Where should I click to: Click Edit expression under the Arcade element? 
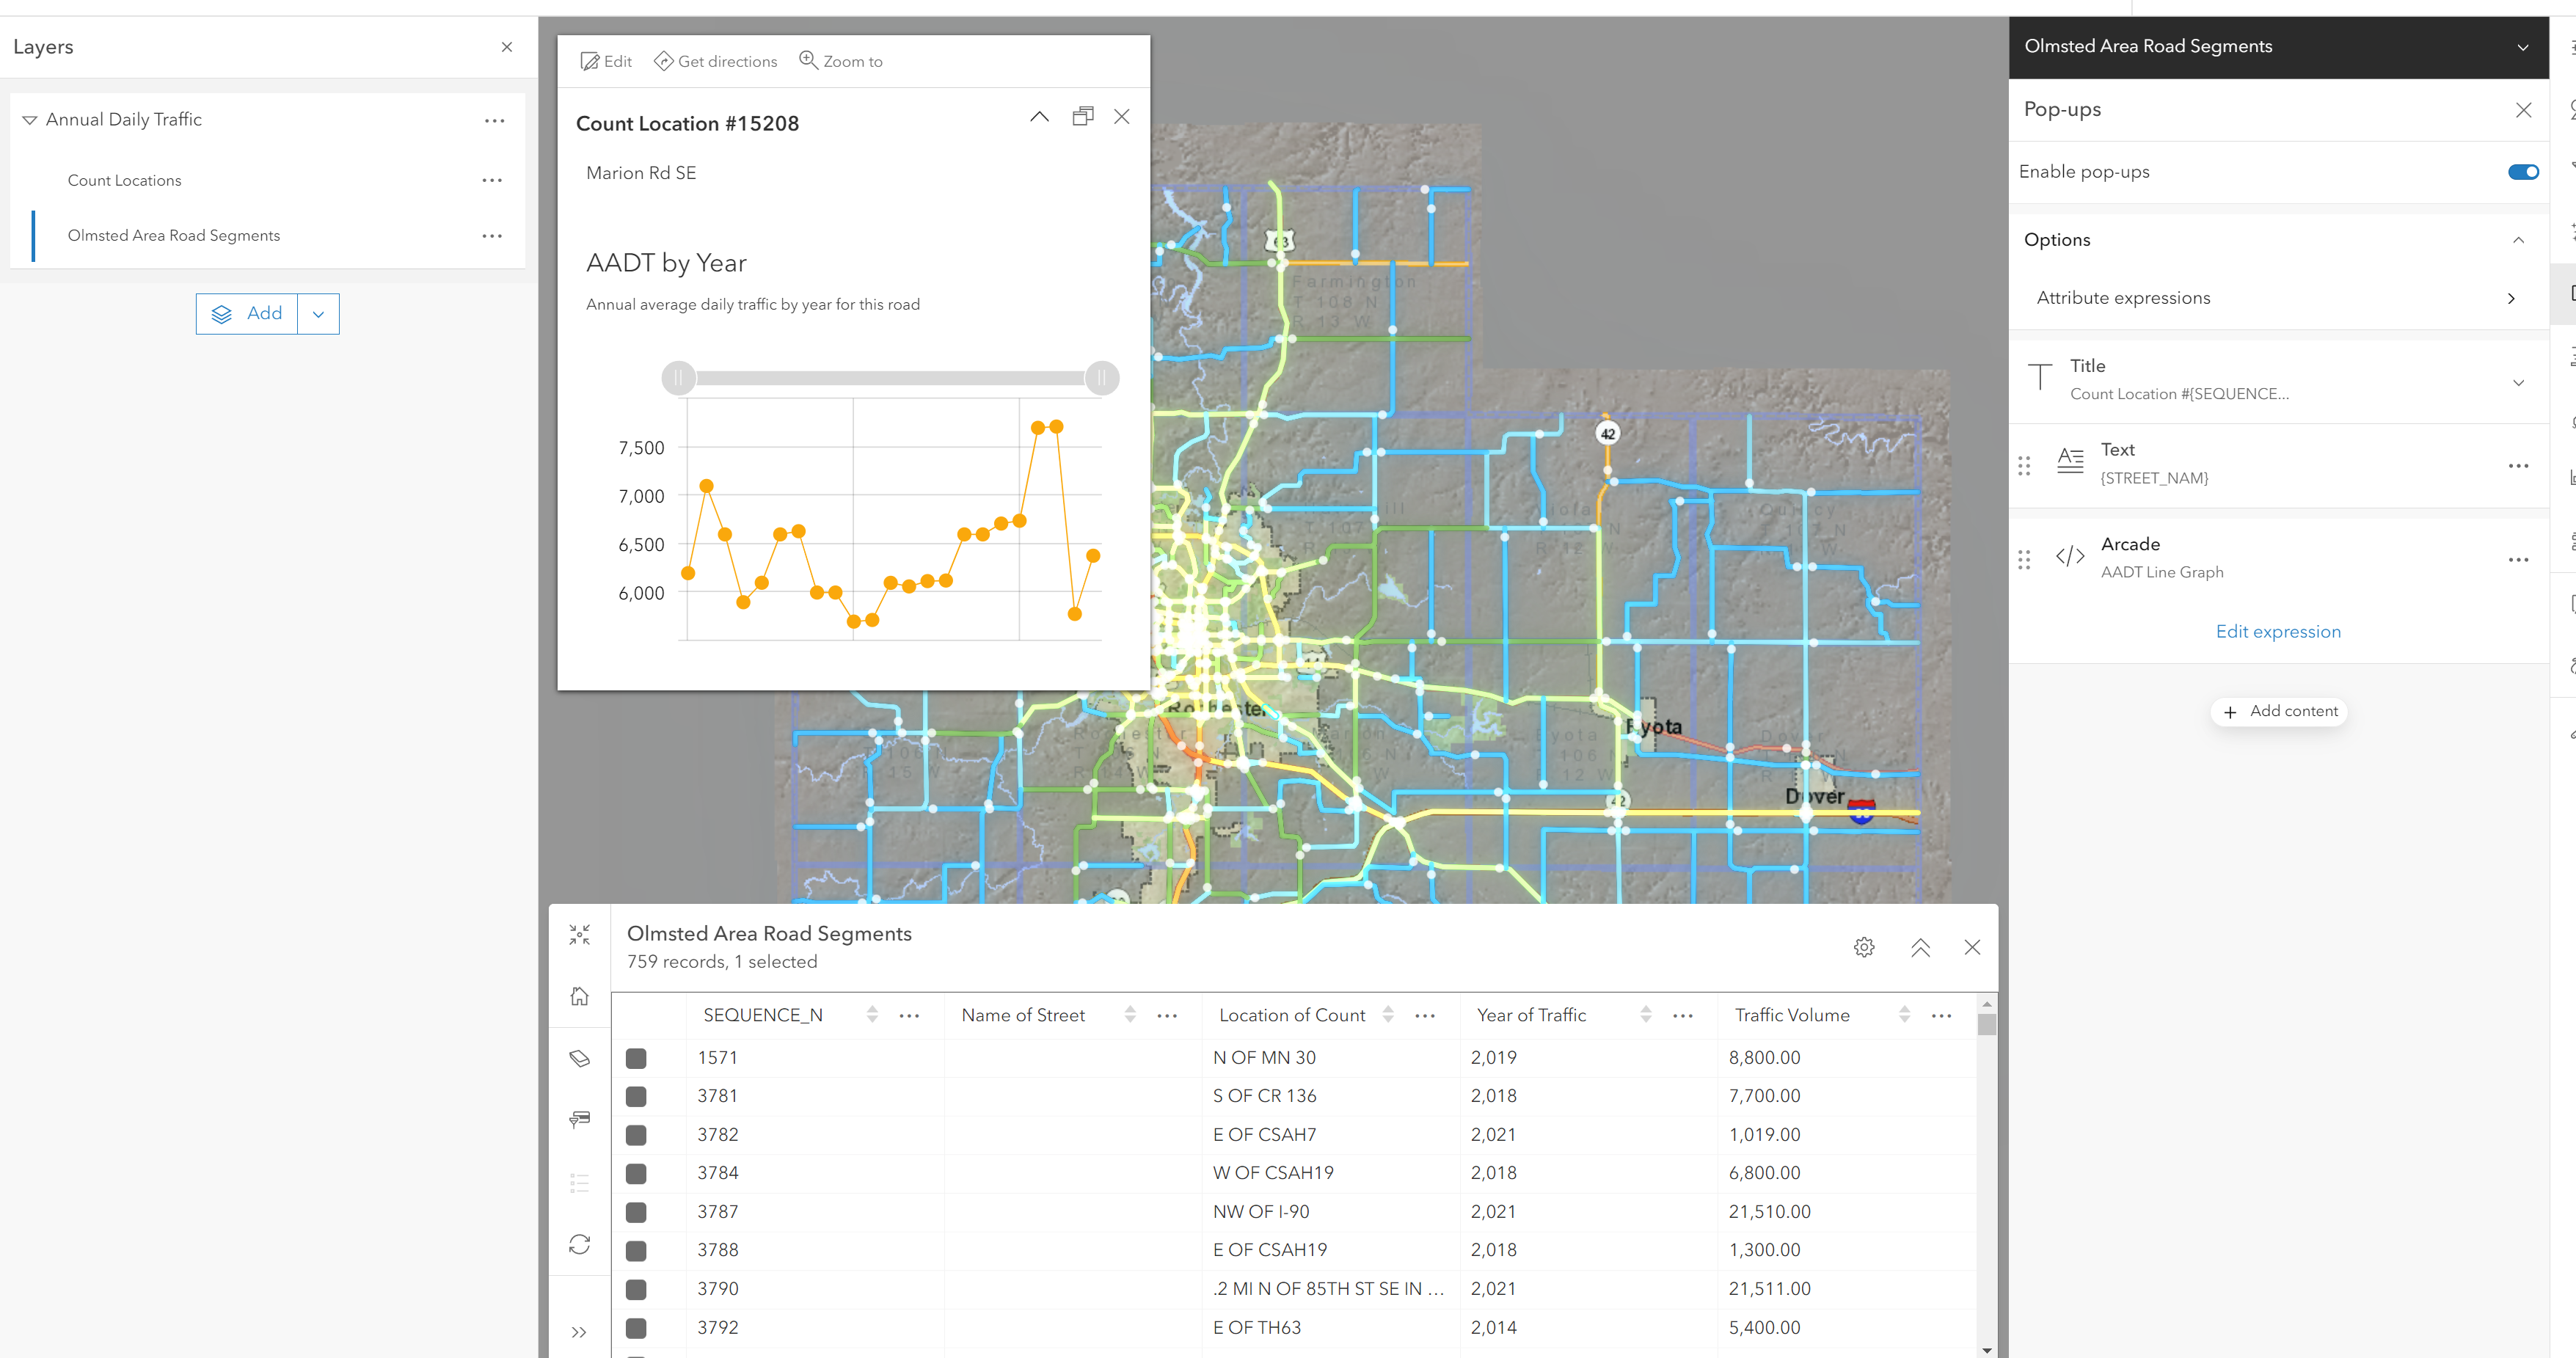pos(2278,631)
